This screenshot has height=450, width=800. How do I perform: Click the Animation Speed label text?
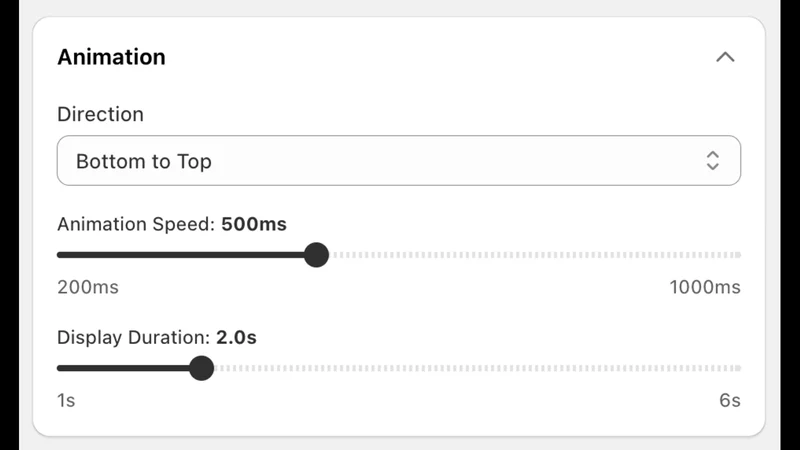[136, 224]
